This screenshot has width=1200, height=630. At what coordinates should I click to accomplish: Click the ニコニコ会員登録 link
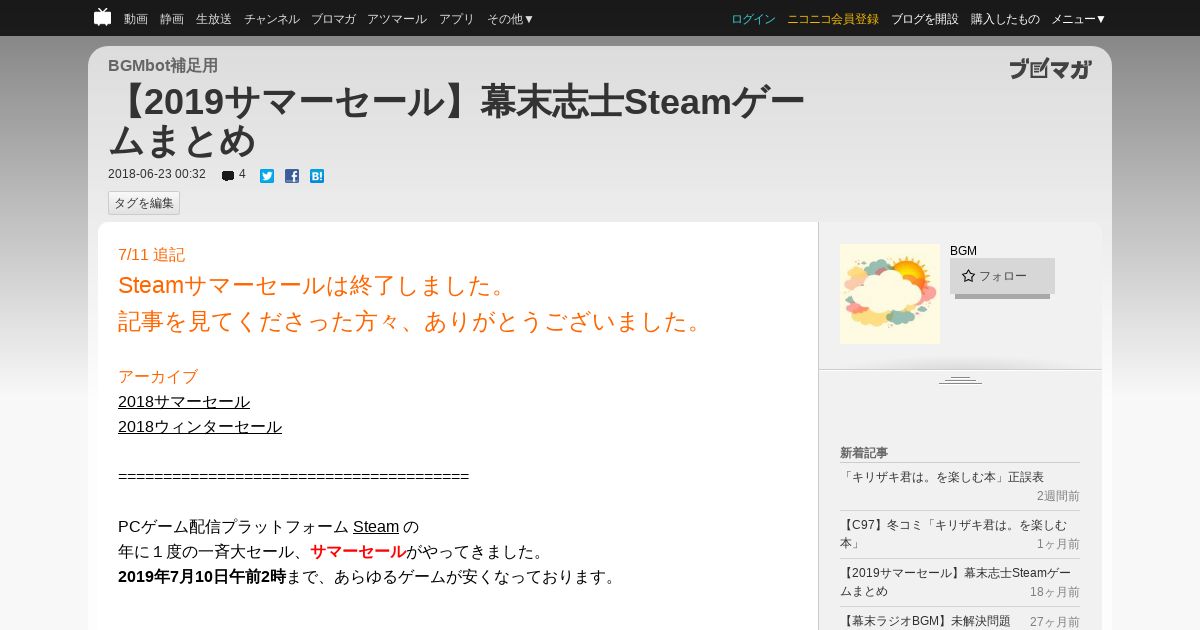click(x=833, y=19)
